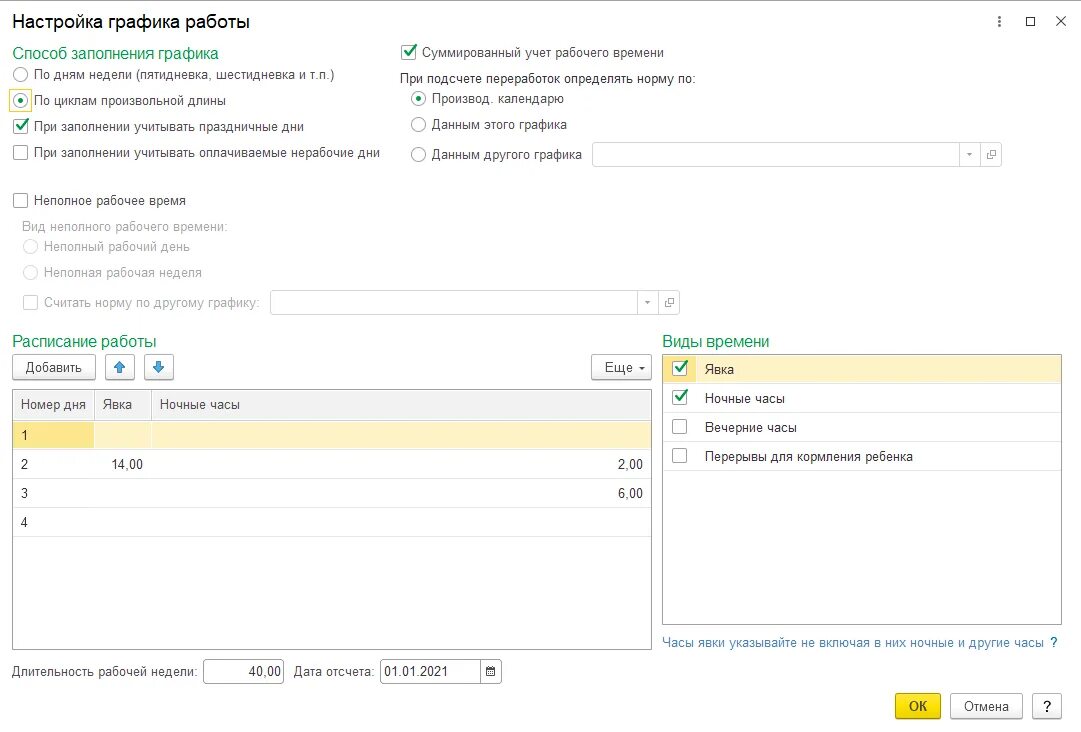Move schedule row up with blue arrow
1081x732 pixels.
coord(119,367)
